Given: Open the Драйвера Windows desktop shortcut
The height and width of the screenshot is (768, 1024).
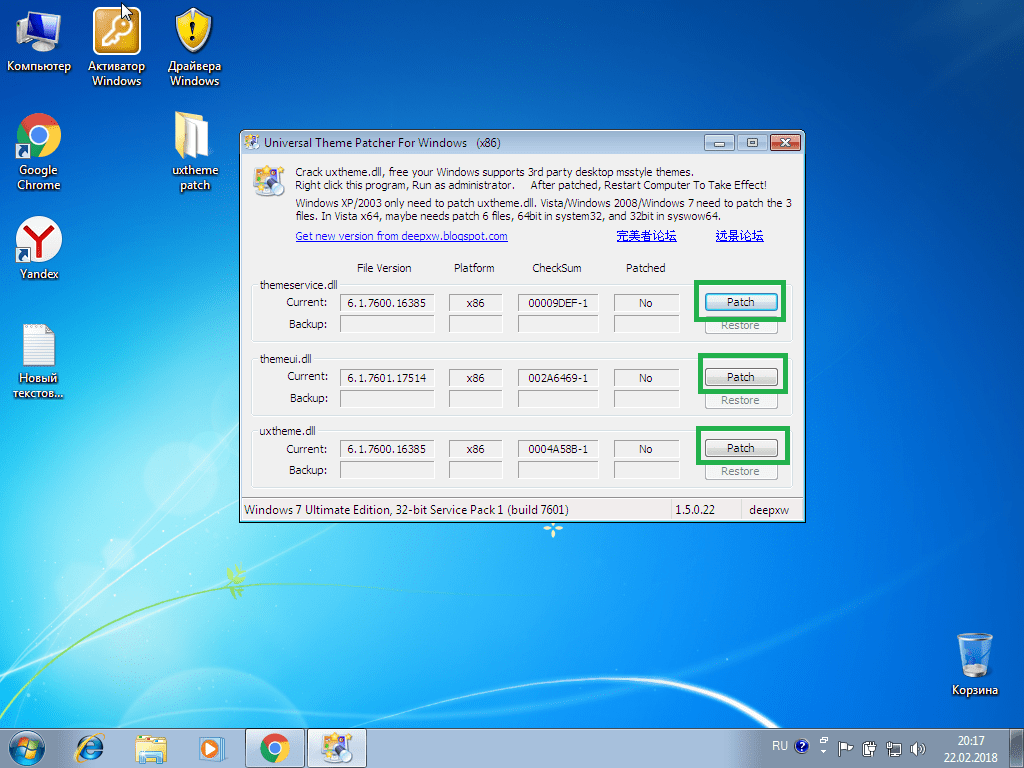Looking at the screenshot, I should click(x=193, y=32).
